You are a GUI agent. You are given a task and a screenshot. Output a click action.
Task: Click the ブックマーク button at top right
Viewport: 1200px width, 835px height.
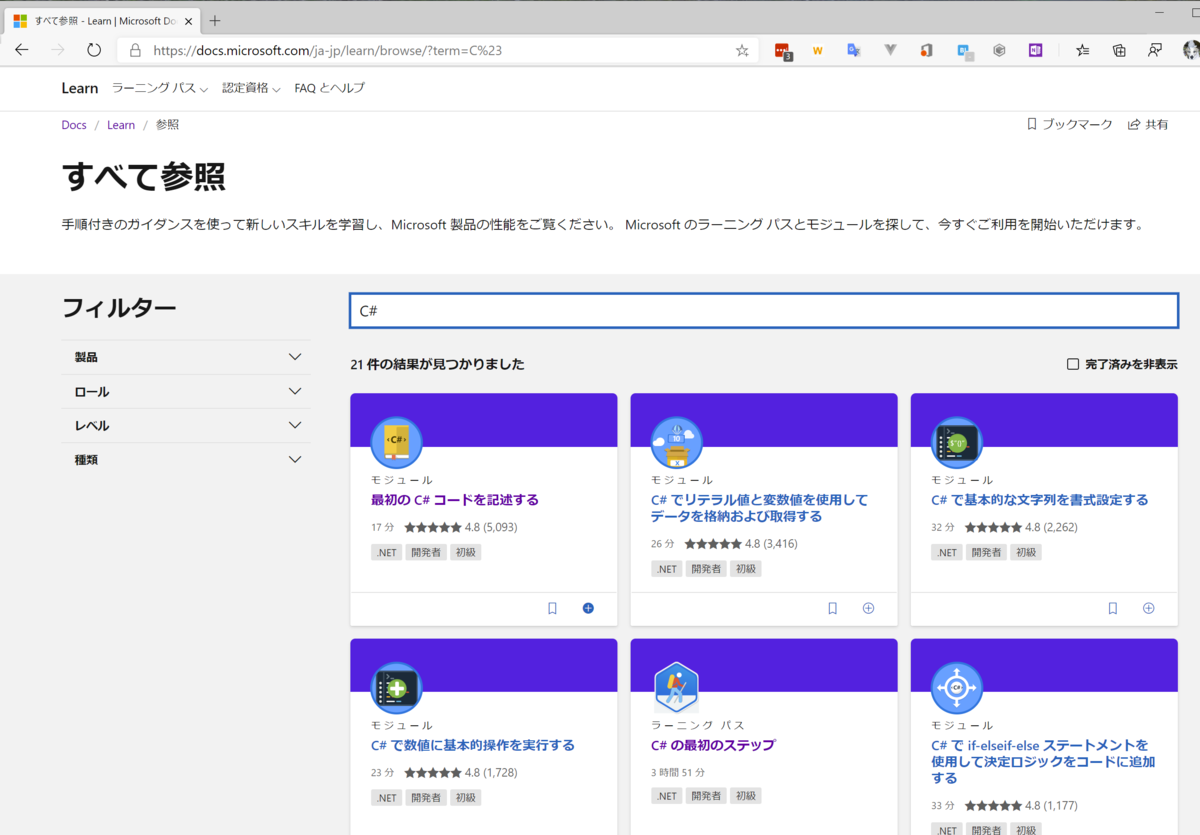tap(1069, 125)
